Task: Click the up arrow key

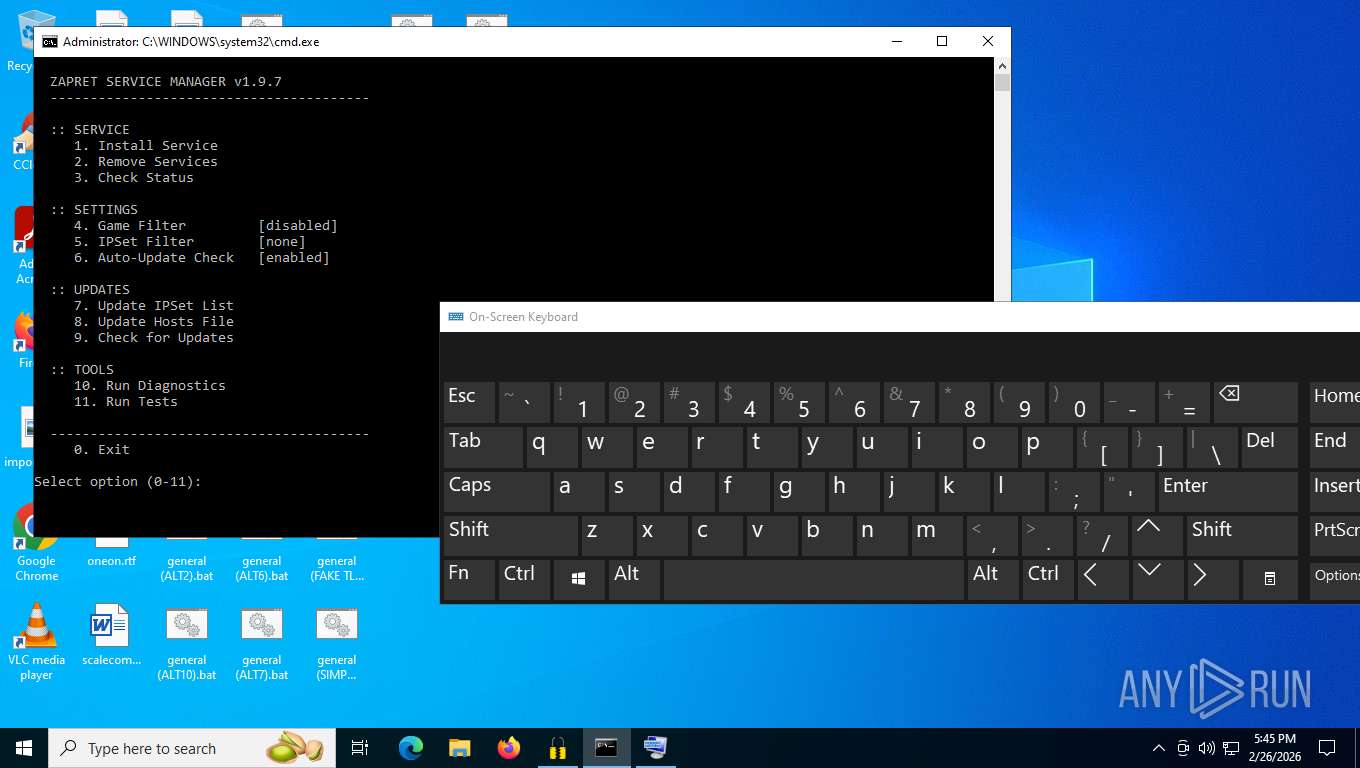Action: click(1156, 536)
